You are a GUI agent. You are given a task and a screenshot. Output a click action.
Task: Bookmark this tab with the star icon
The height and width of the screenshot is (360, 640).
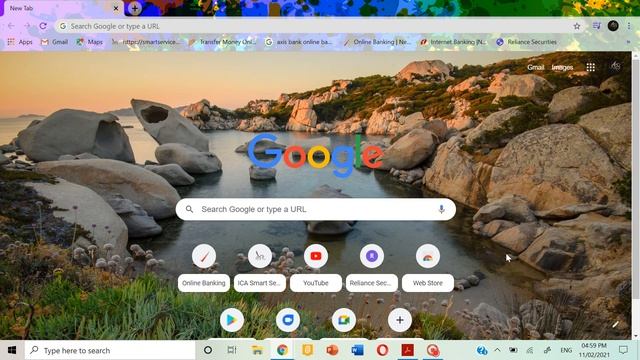(x=577, y=26)
